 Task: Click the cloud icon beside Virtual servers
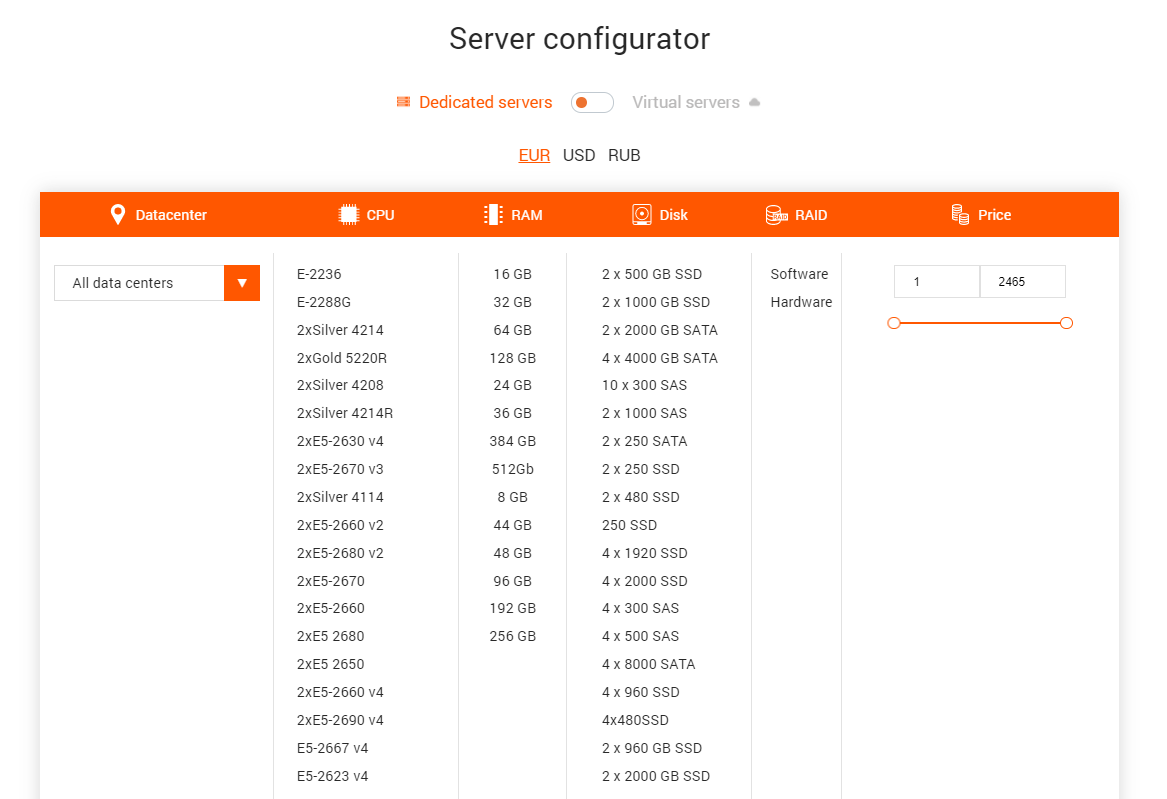coord(755,102)
